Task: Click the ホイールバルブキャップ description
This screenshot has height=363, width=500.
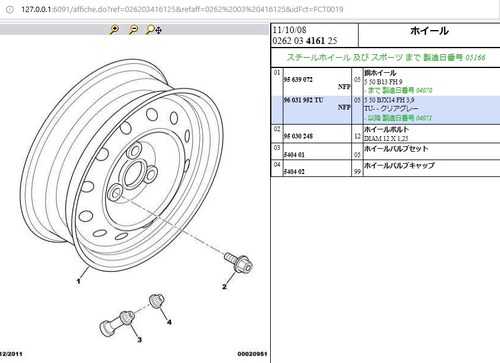Action: coord(399,165)
